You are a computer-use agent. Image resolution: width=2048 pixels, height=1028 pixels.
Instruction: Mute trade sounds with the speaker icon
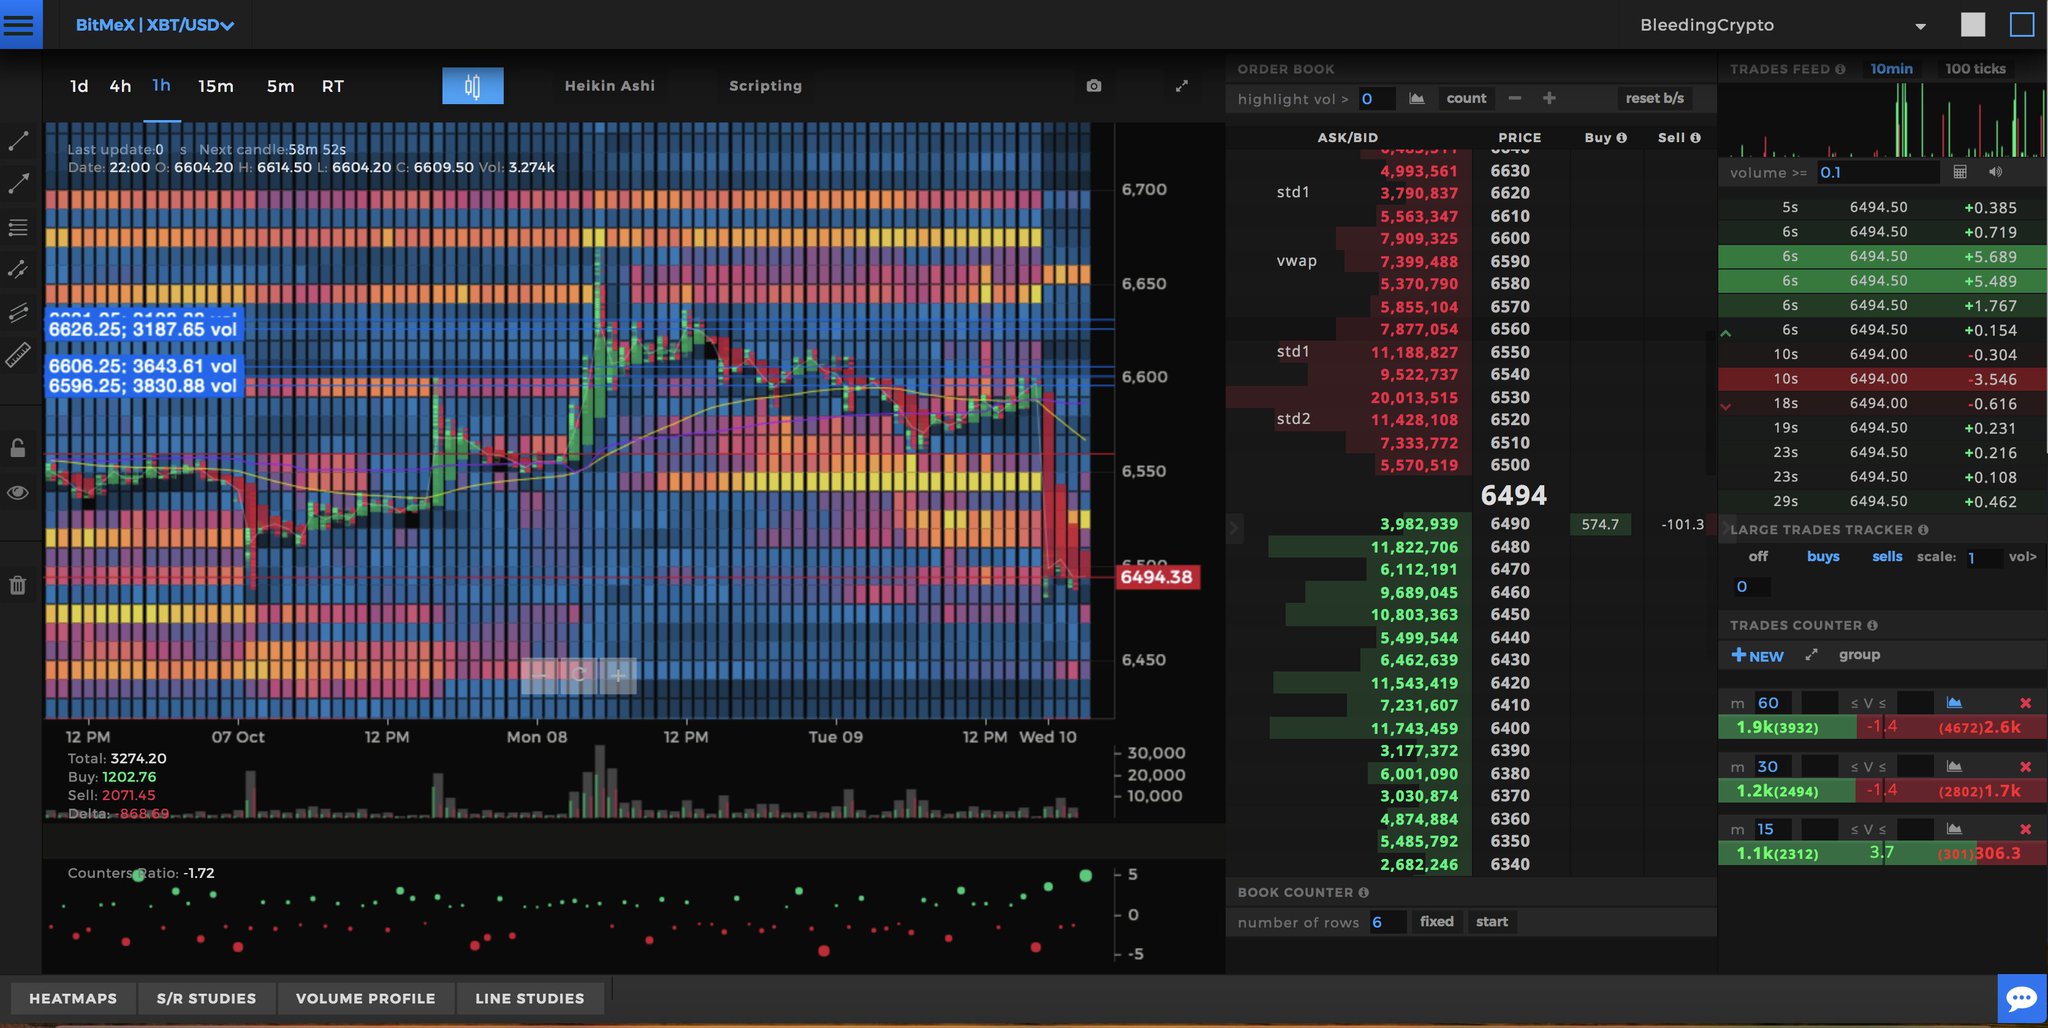1996,171
